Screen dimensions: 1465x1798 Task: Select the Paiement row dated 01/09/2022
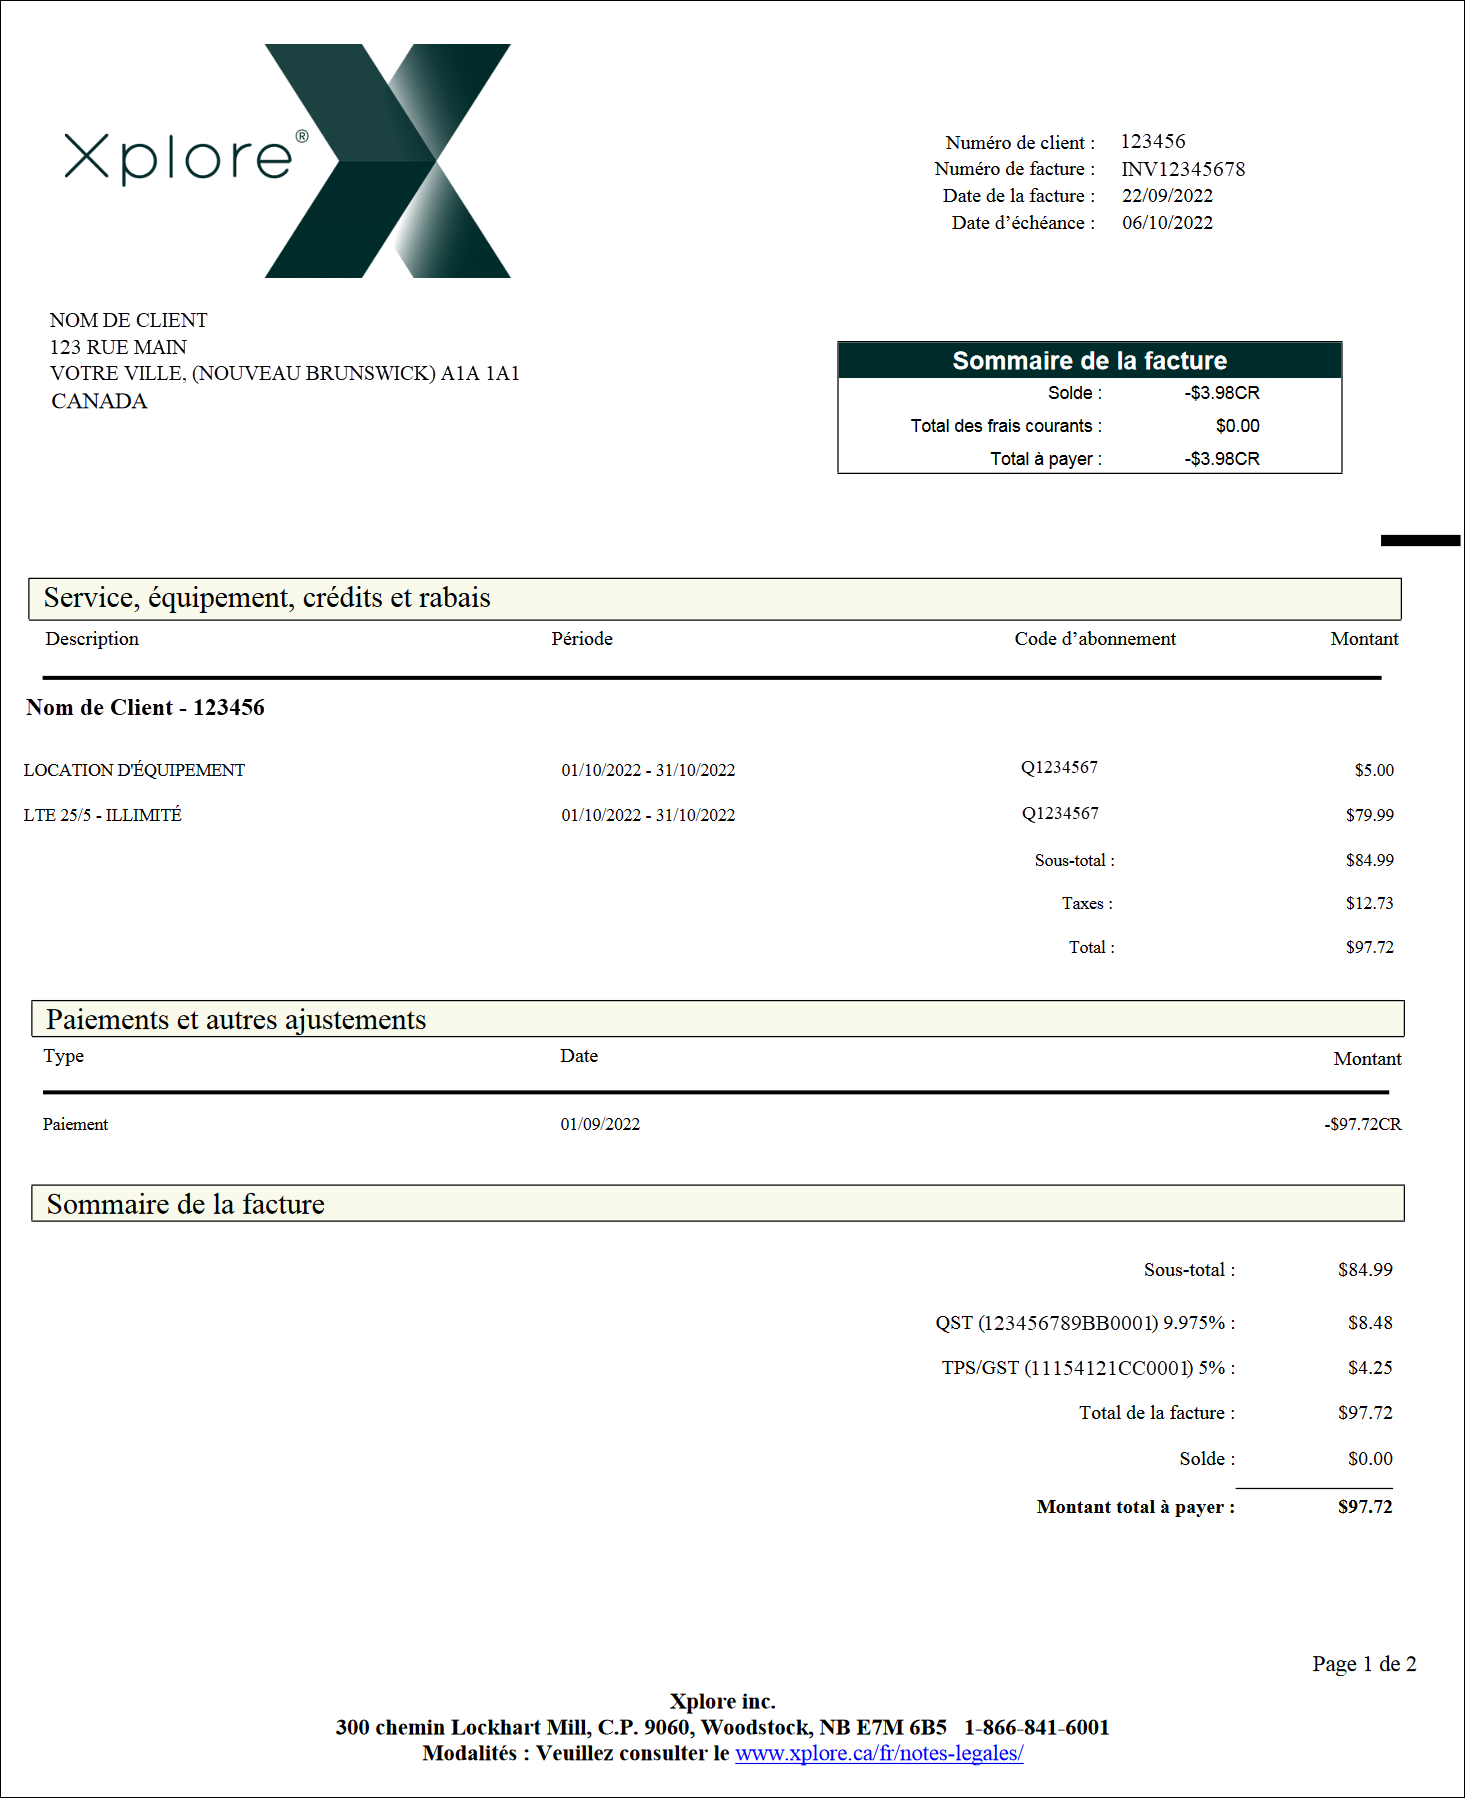tap(722, 1124)
